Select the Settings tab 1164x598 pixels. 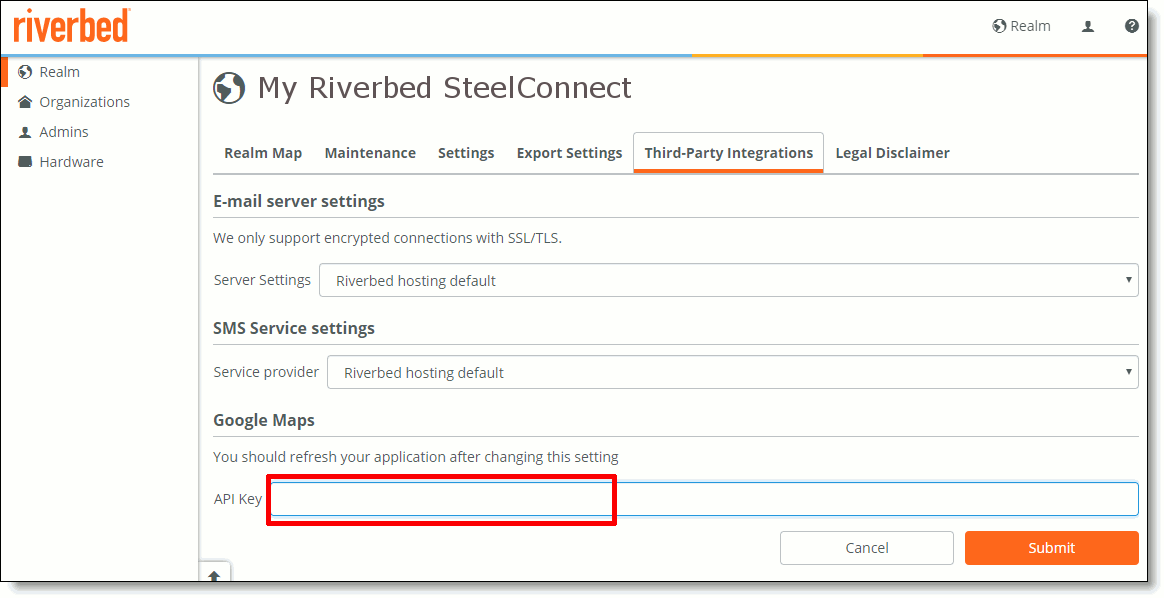(466, 153)
